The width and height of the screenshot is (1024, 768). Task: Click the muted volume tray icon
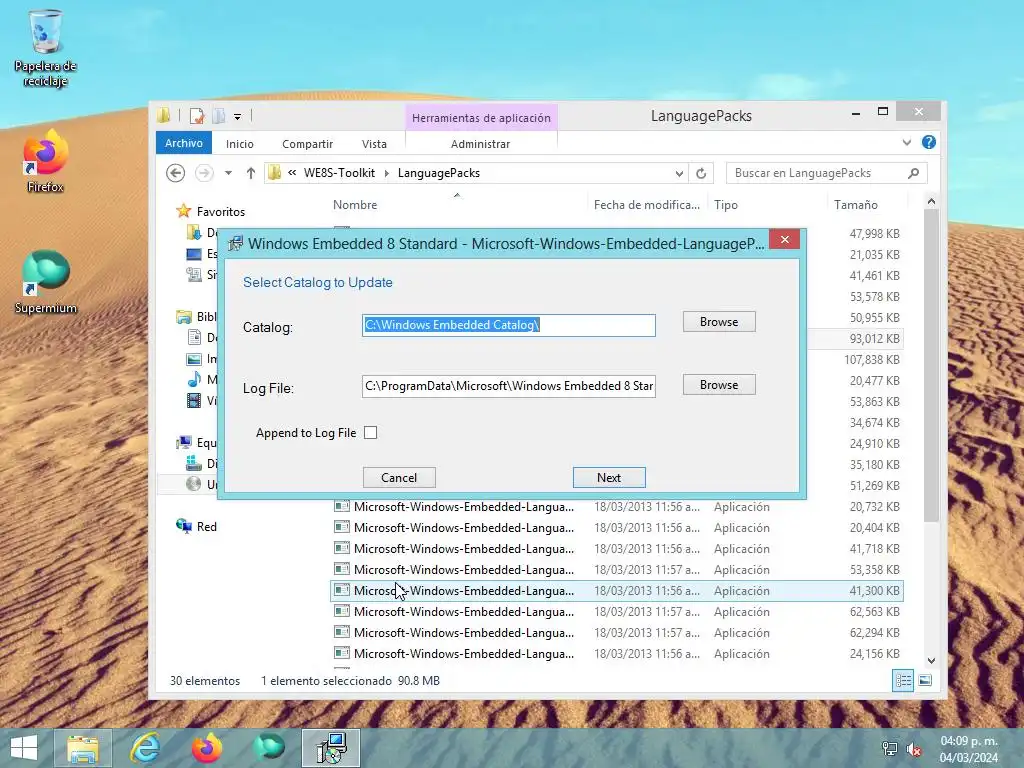point(914,749)
